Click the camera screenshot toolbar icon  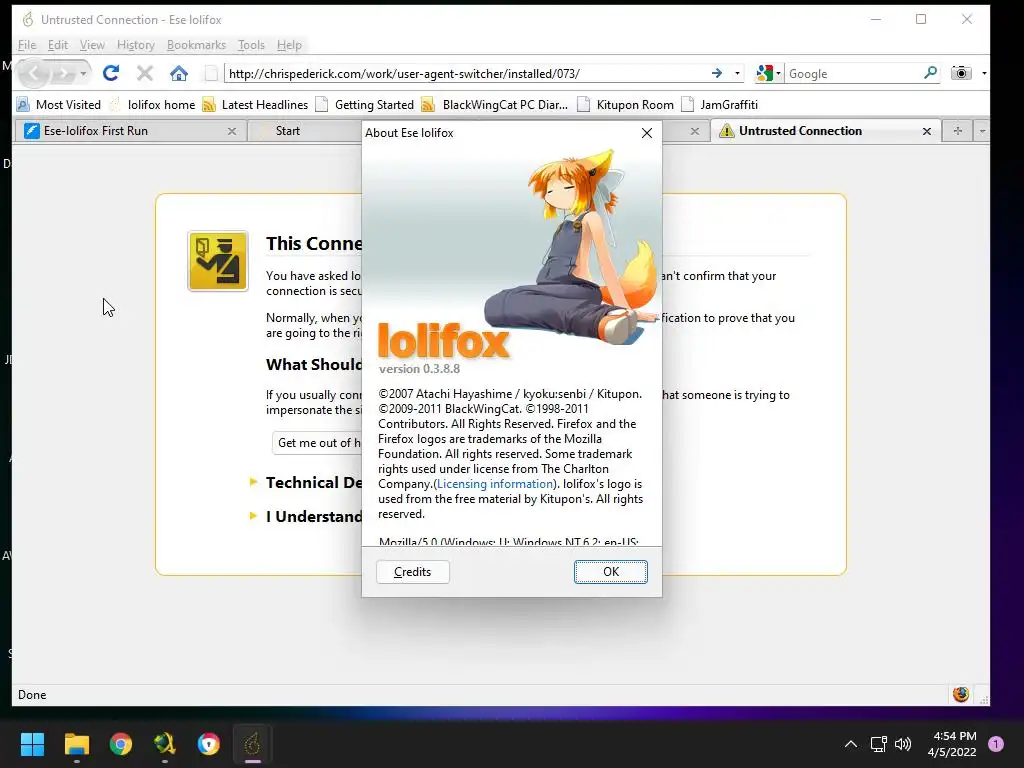(x=961, y=73)
